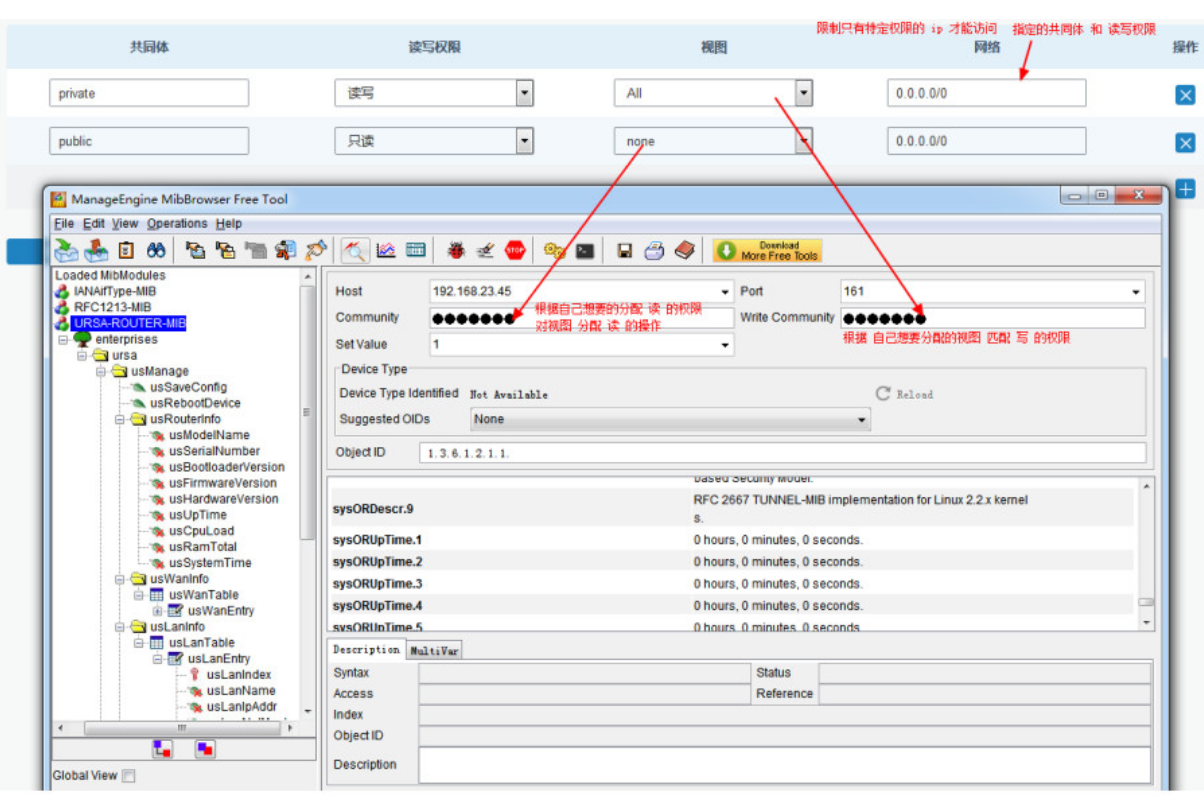Open the none view dropdown for public
Screen dimensions: 1204x801
[804, 141]
